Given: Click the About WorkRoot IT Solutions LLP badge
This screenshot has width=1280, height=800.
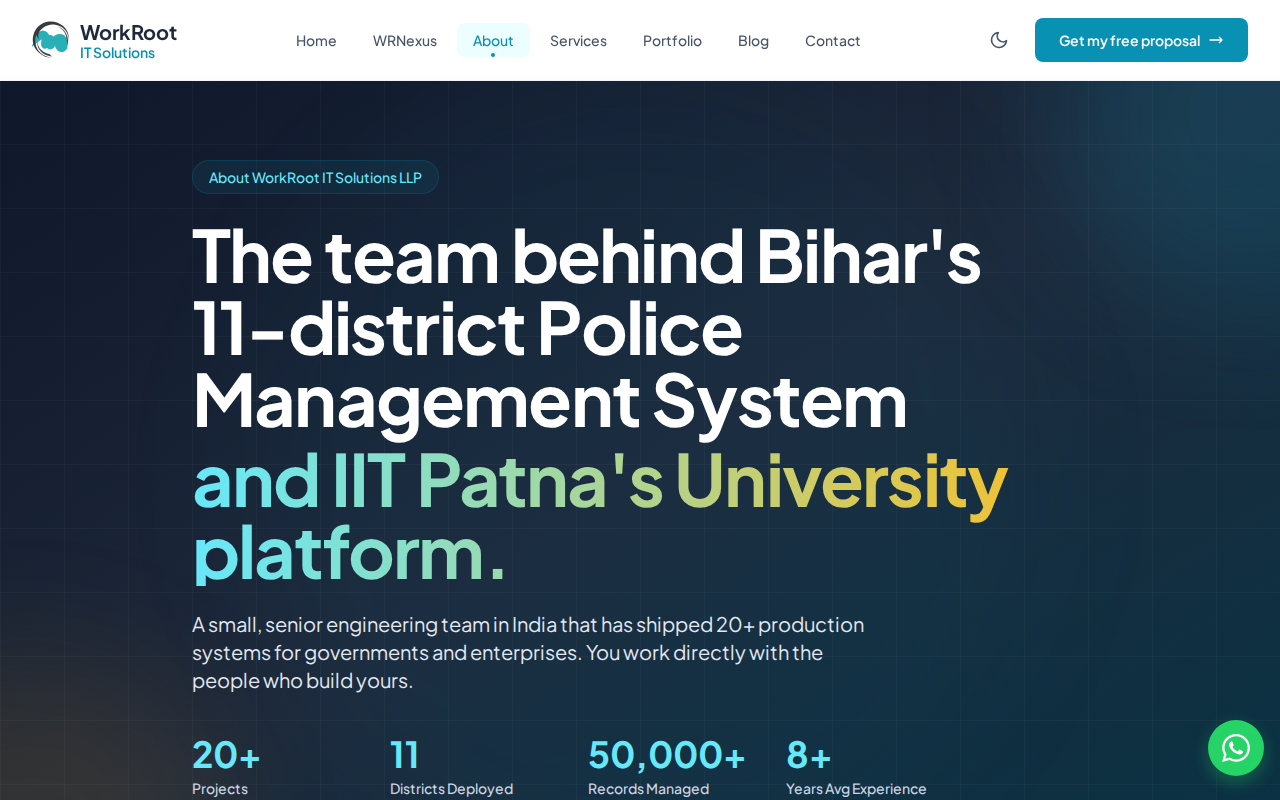Looking at the screenshot, I should 315,177.
